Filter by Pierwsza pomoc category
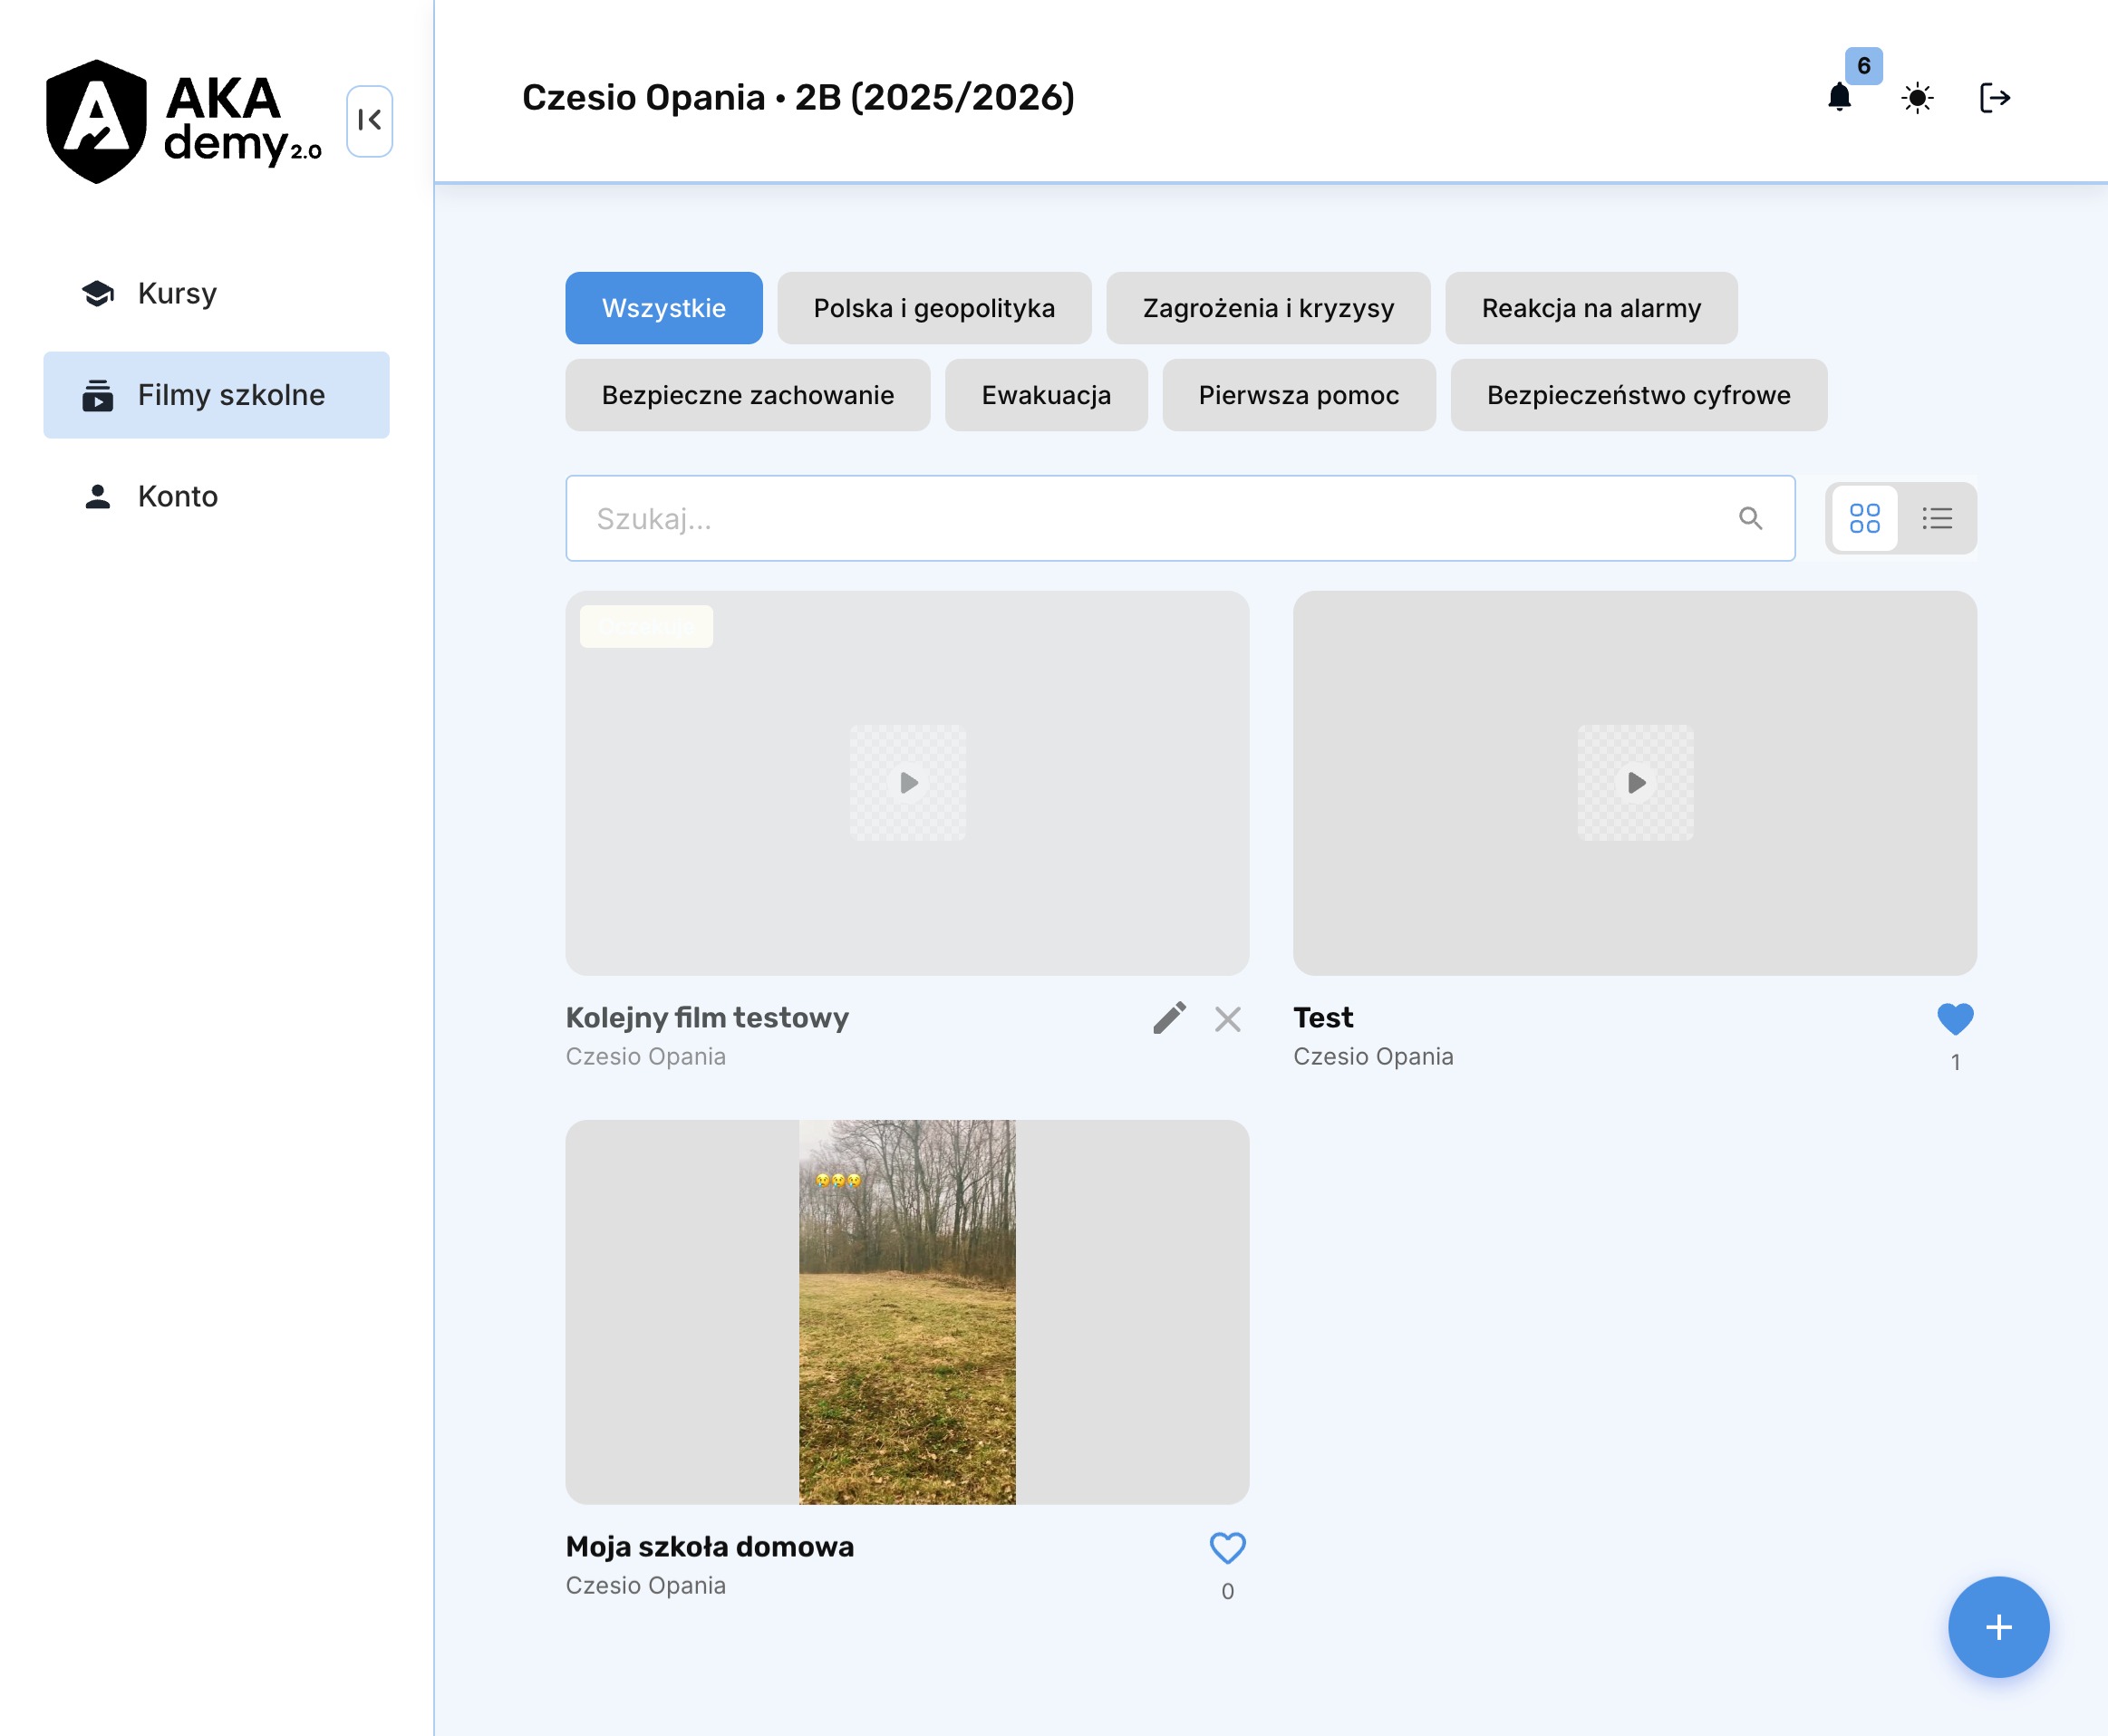 coord(1298,395)
